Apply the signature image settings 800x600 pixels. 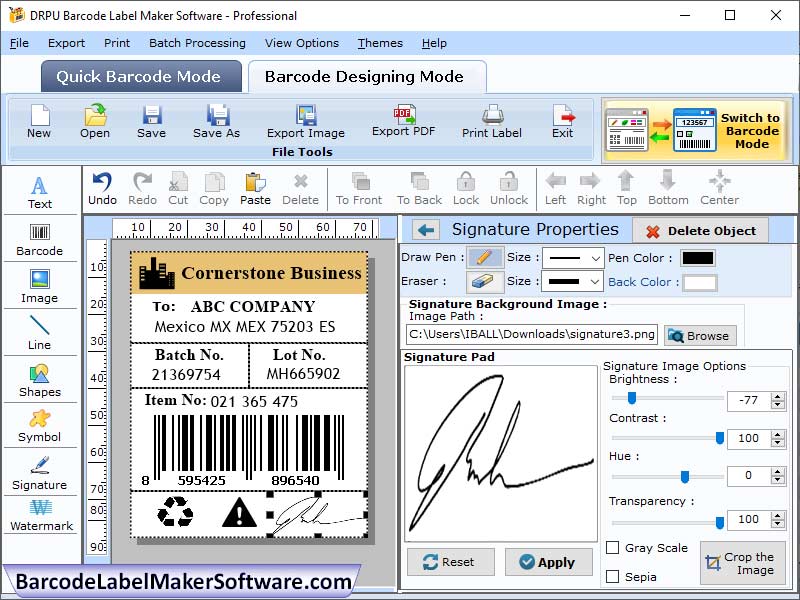click(x=548, y=562)
